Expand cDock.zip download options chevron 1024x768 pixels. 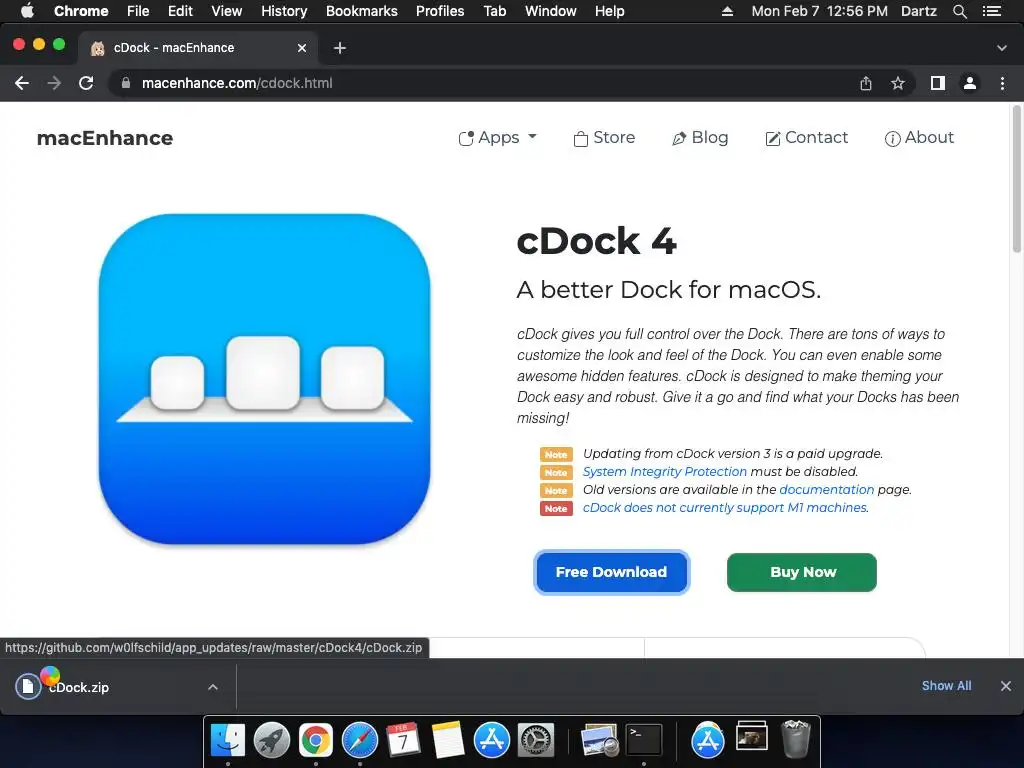coord(213,687)
